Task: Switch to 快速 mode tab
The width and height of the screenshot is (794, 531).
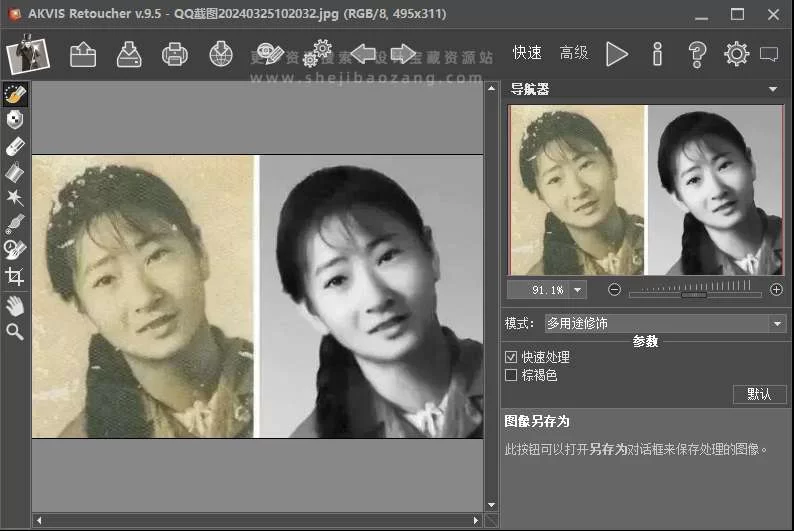Action: click(527, 53)
